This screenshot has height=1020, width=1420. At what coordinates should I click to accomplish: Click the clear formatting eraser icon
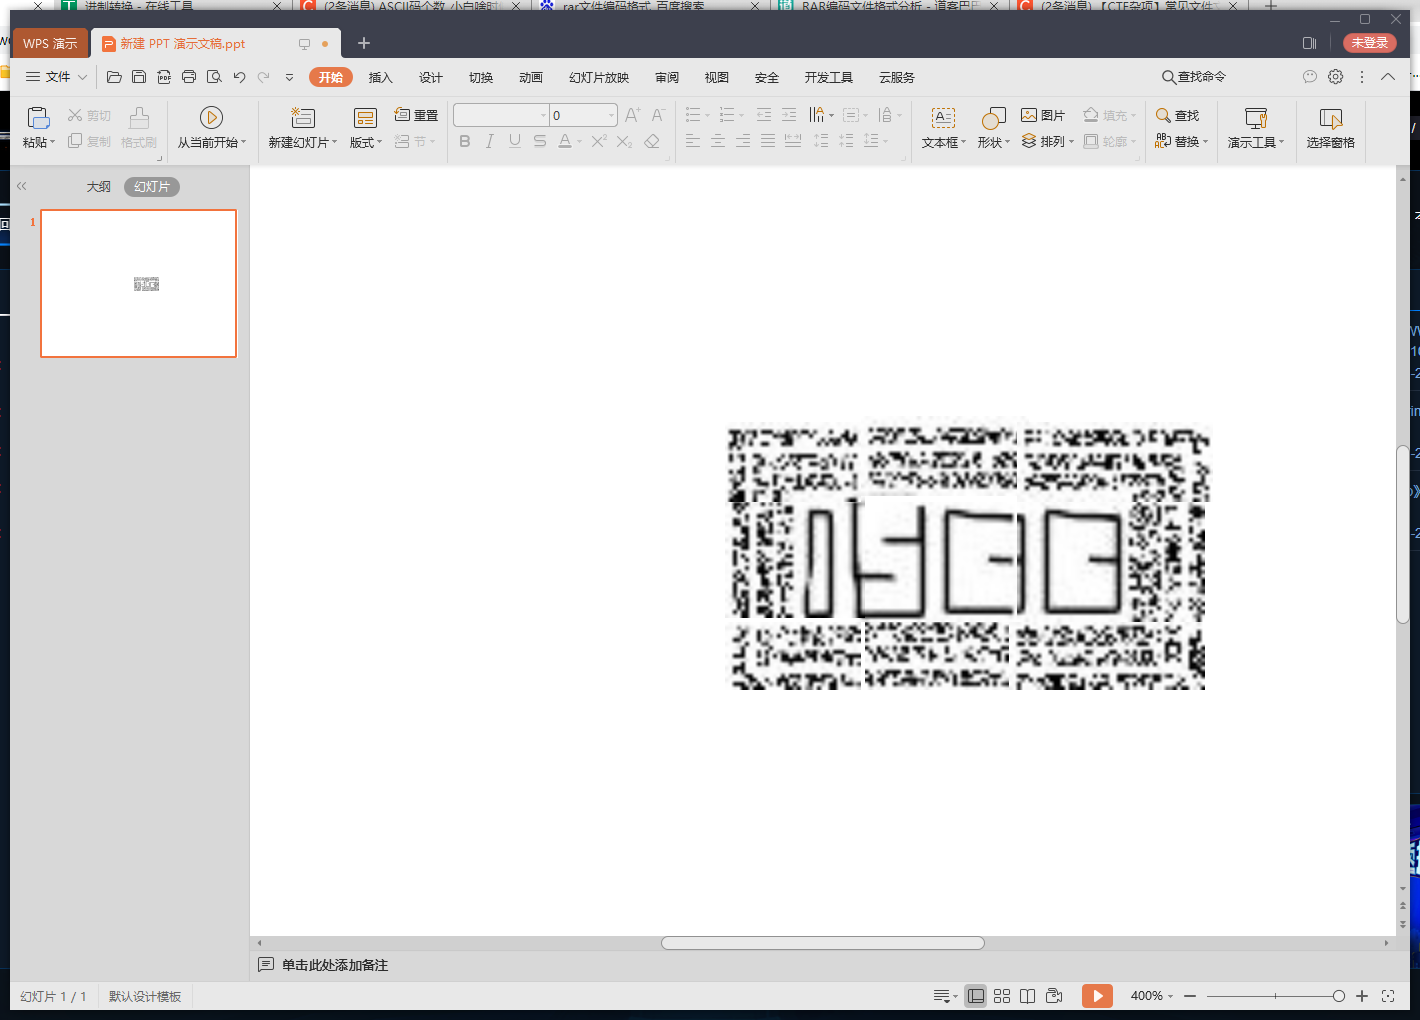point(652,142)
